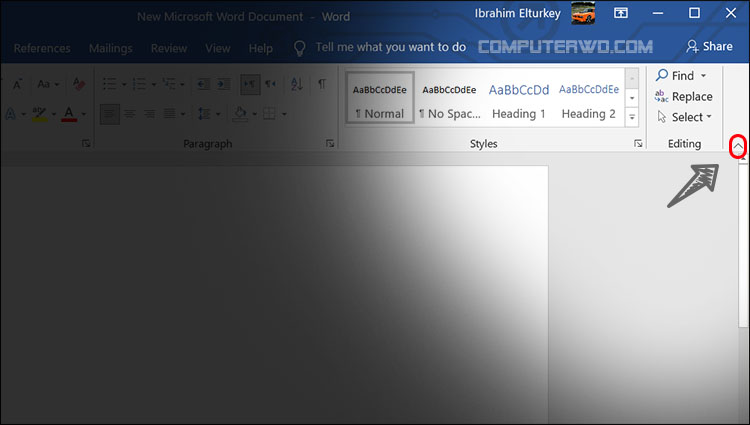
Task: Click the Clear All Formatting eraser icon
Action: click(79, 84)
